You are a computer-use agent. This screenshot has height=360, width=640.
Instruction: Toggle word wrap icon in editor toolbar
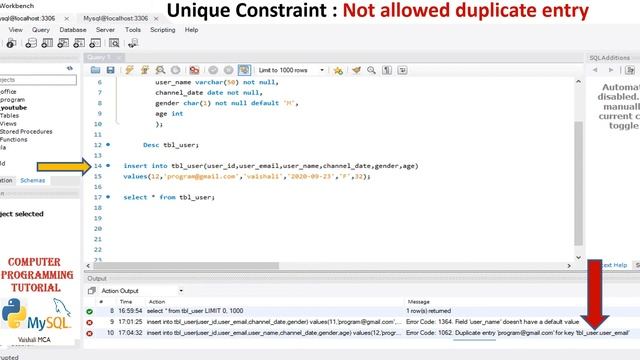pyautogui.click(x=402, y=70)
